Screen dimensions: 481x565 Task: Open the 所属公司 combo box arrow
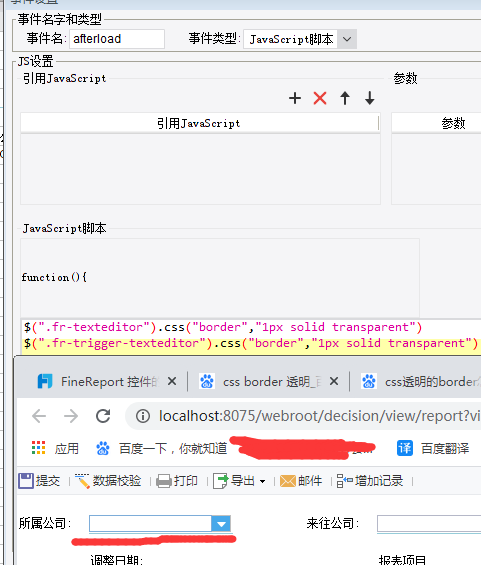221,524
